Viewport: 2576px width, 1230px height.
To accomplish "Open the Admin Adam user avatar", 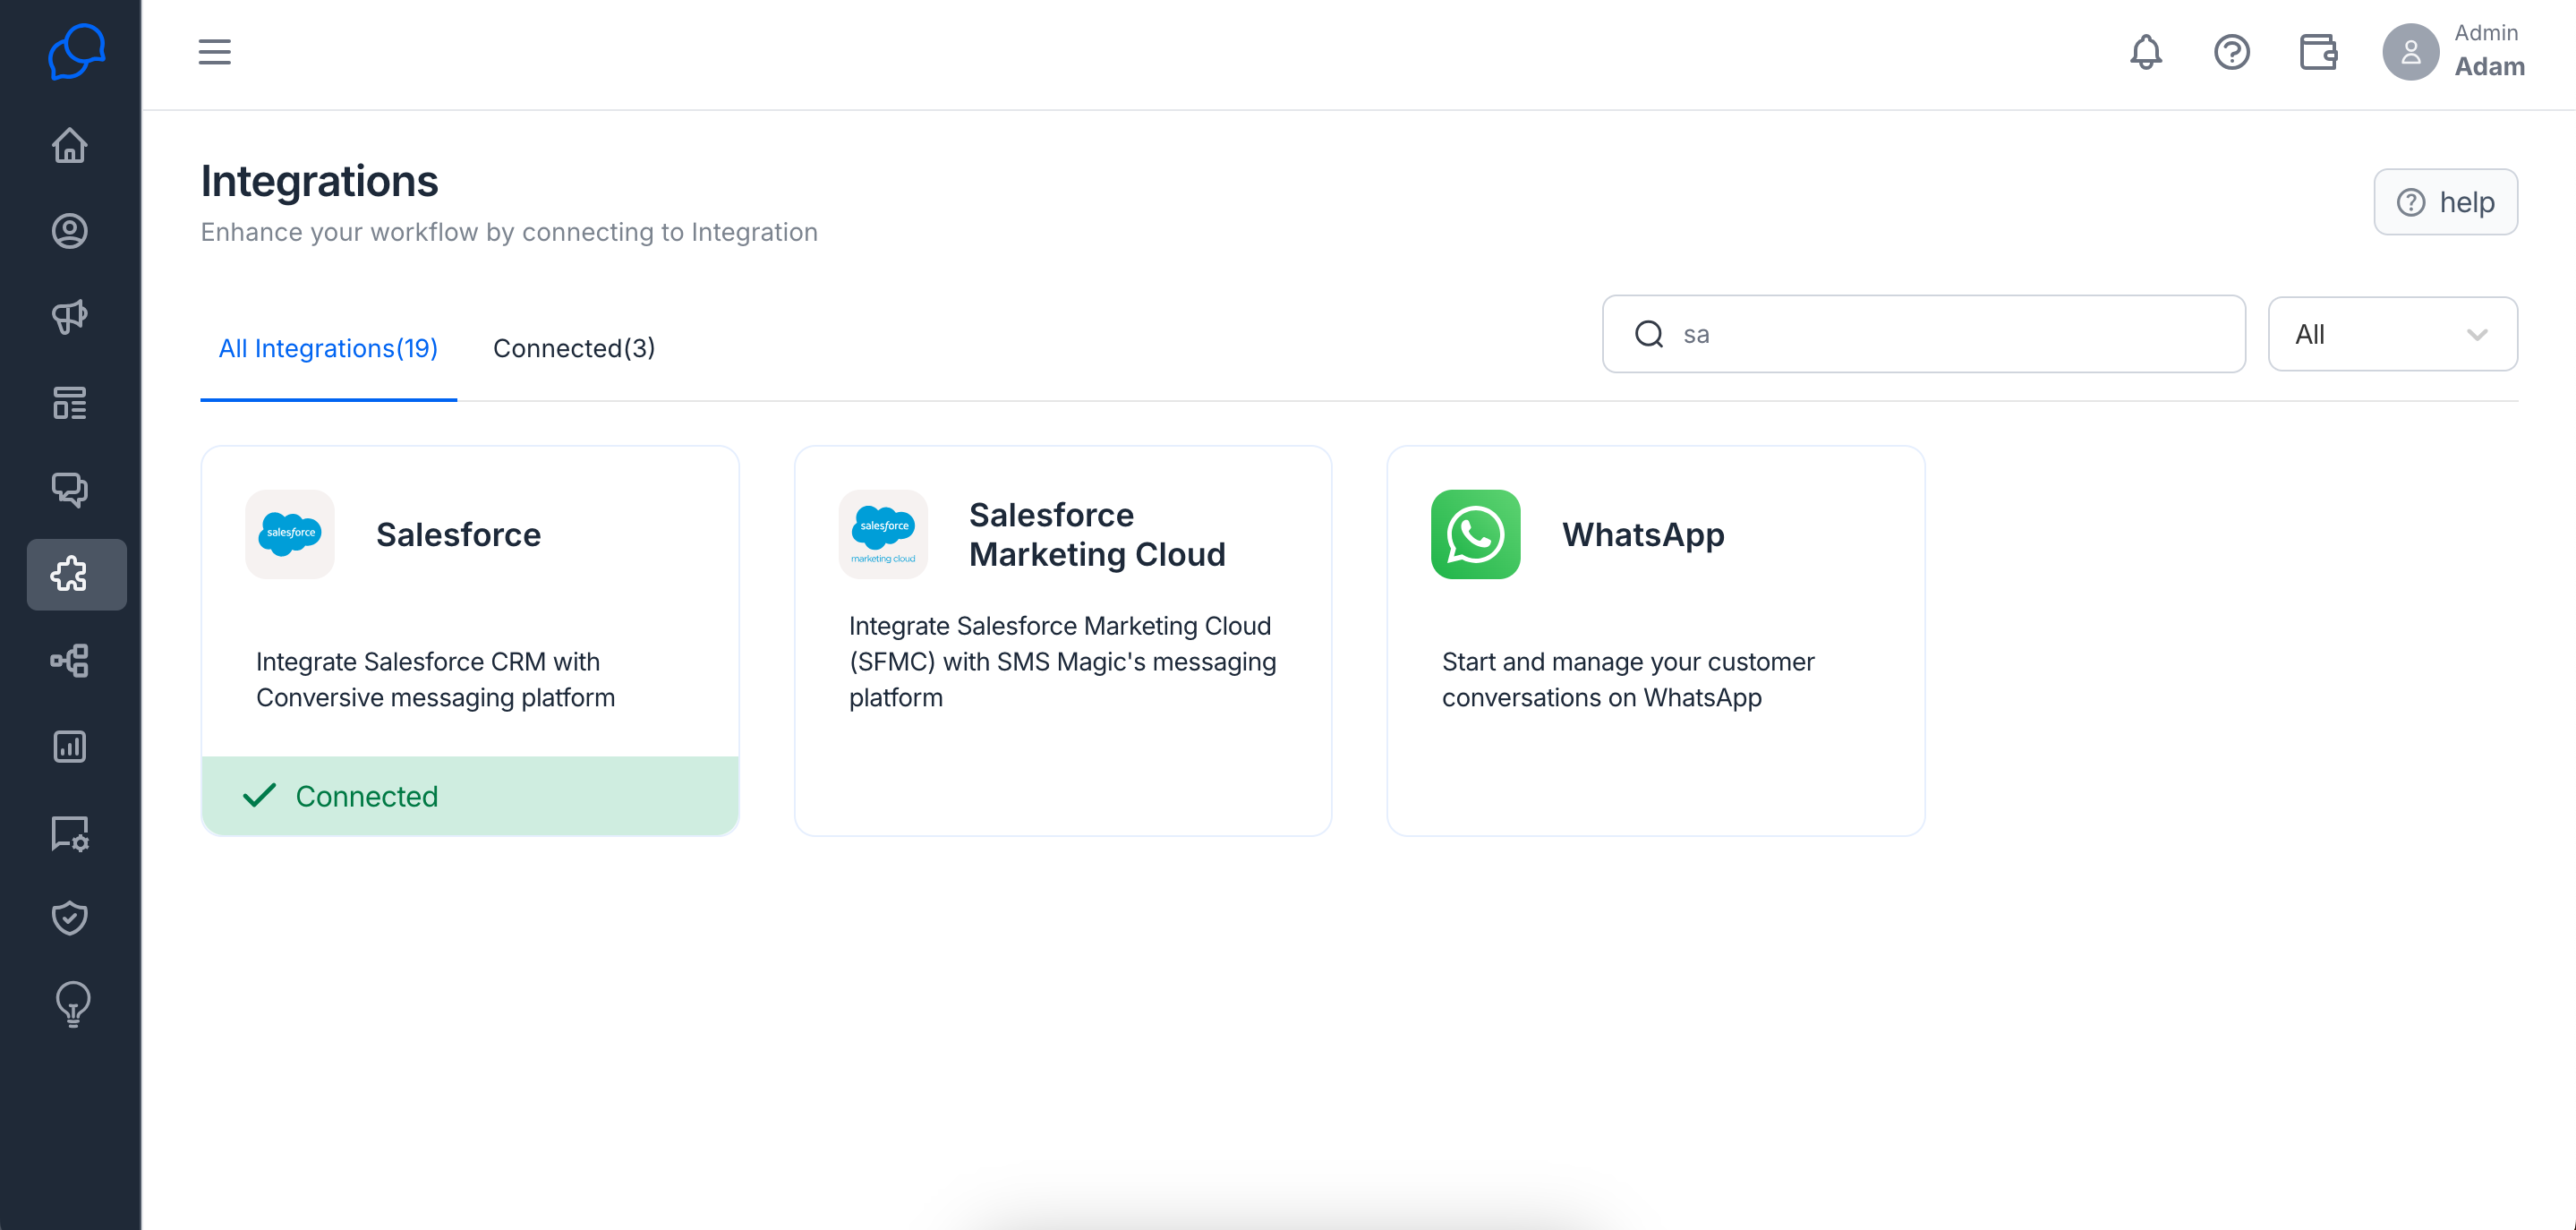I will [x=2411, y=52].
